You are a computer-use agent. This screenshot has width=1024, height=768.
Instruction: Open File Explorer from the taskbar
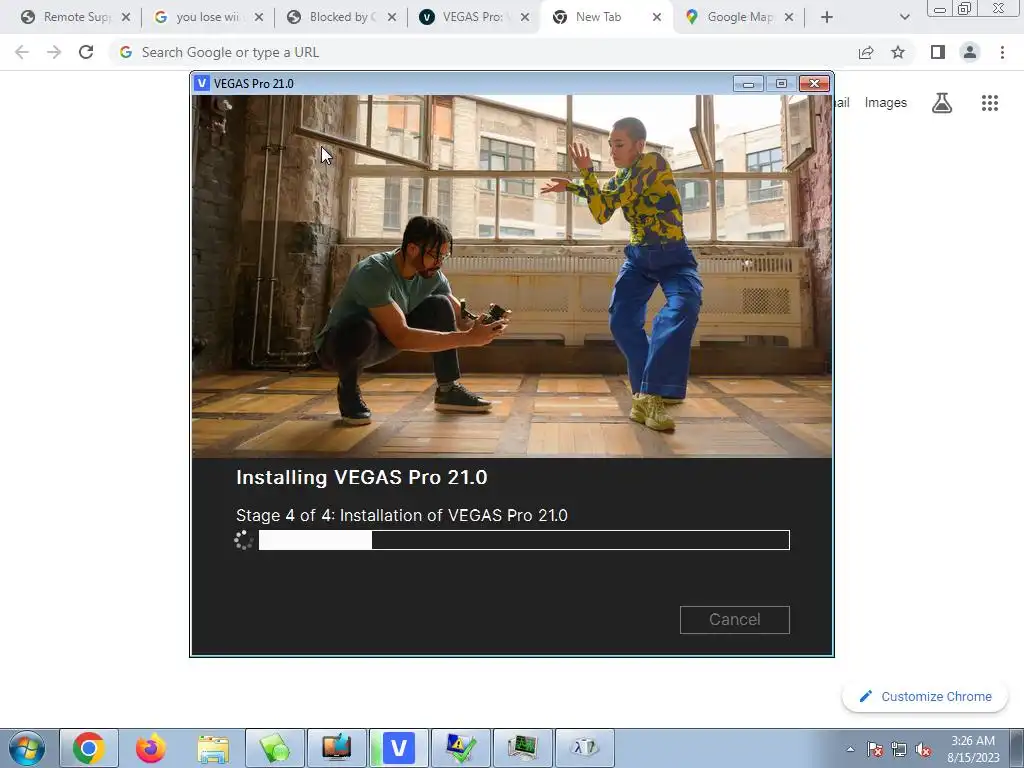(x=213, y=748)
